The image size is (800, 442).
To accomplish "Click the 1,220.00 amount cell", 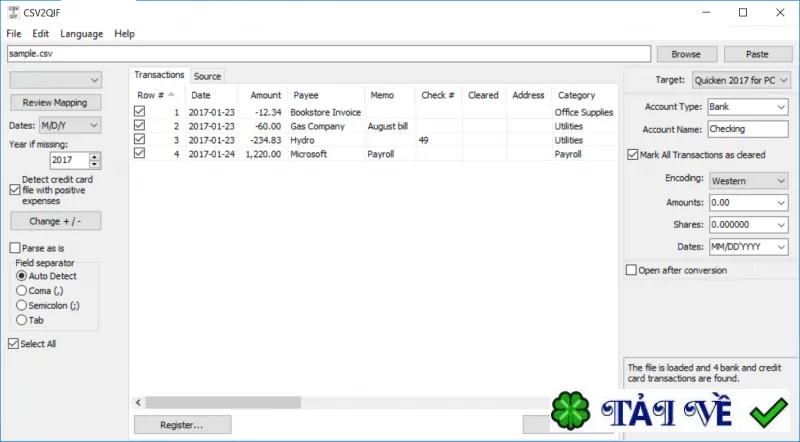I will [x=263, y=154].
